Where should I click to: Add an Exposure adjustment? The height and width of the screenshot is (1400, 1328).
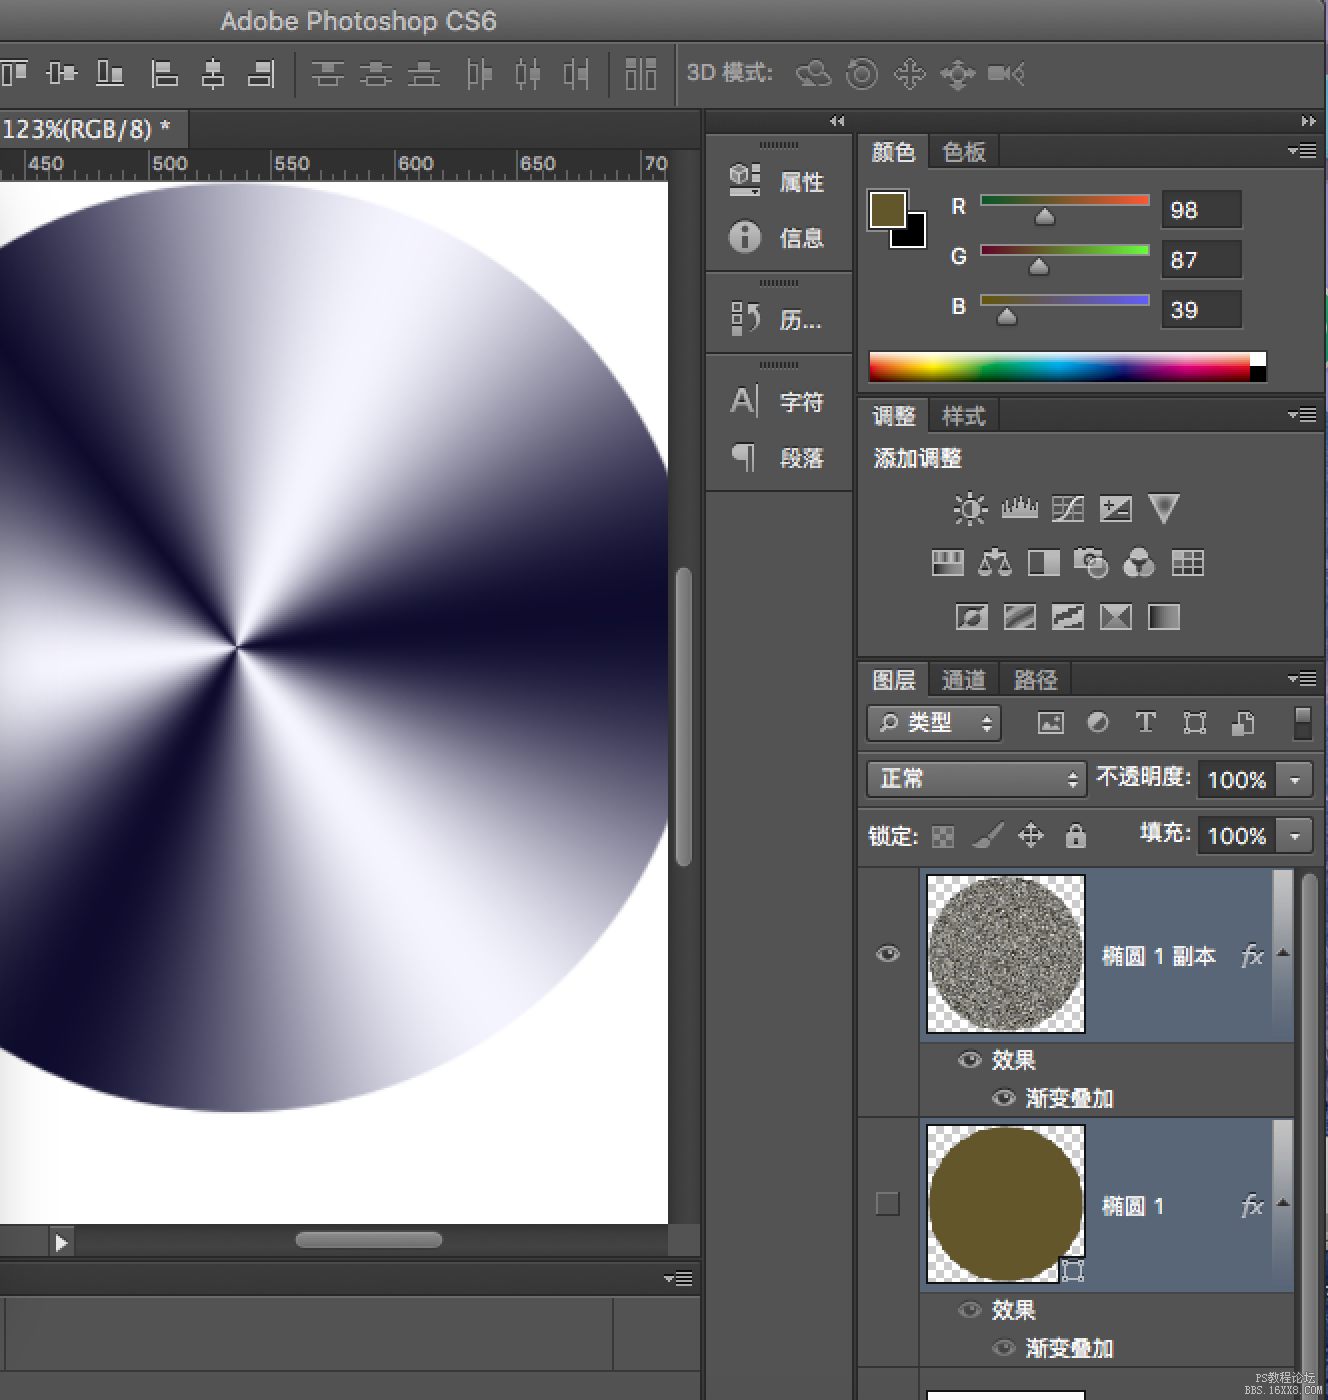(1115, 509)
